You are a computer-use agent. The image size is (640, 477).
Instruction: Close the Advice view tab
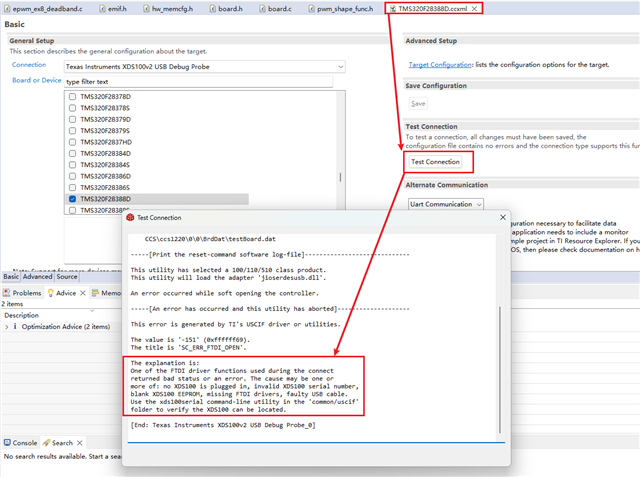click(x=82, y=293)
